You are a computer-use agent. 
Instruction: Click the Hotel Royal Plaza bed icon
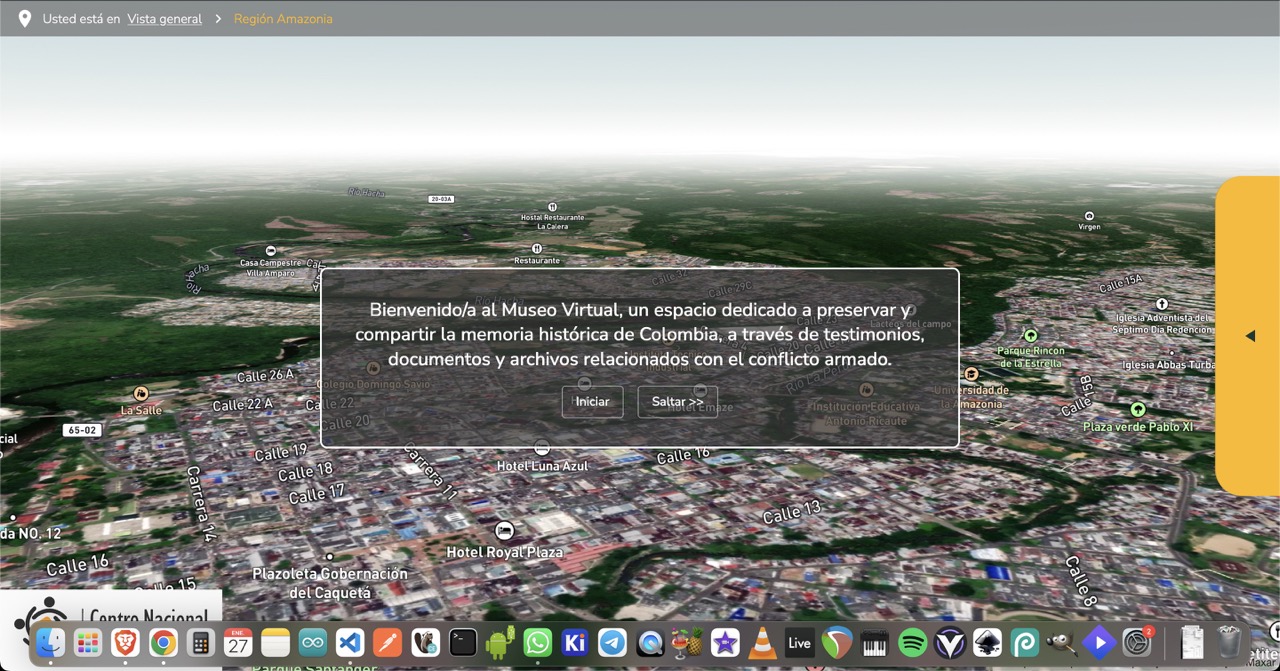(505, 530)
